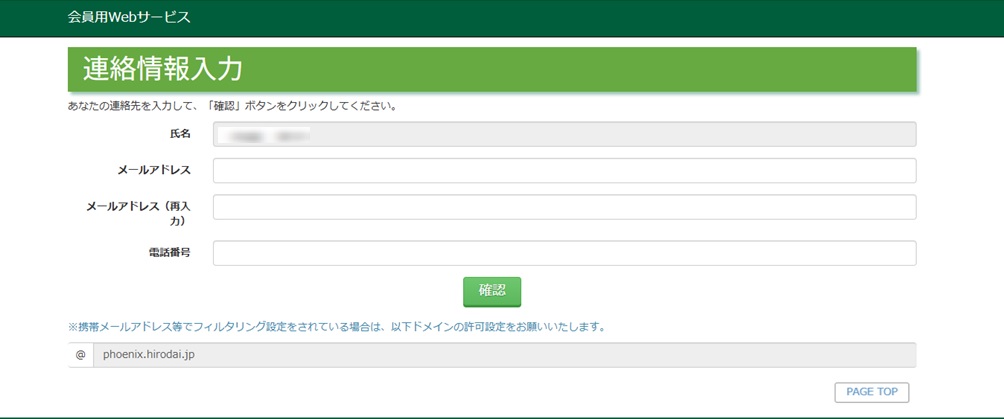
Task: Click the メールアドレス field label
Action: 153,170
